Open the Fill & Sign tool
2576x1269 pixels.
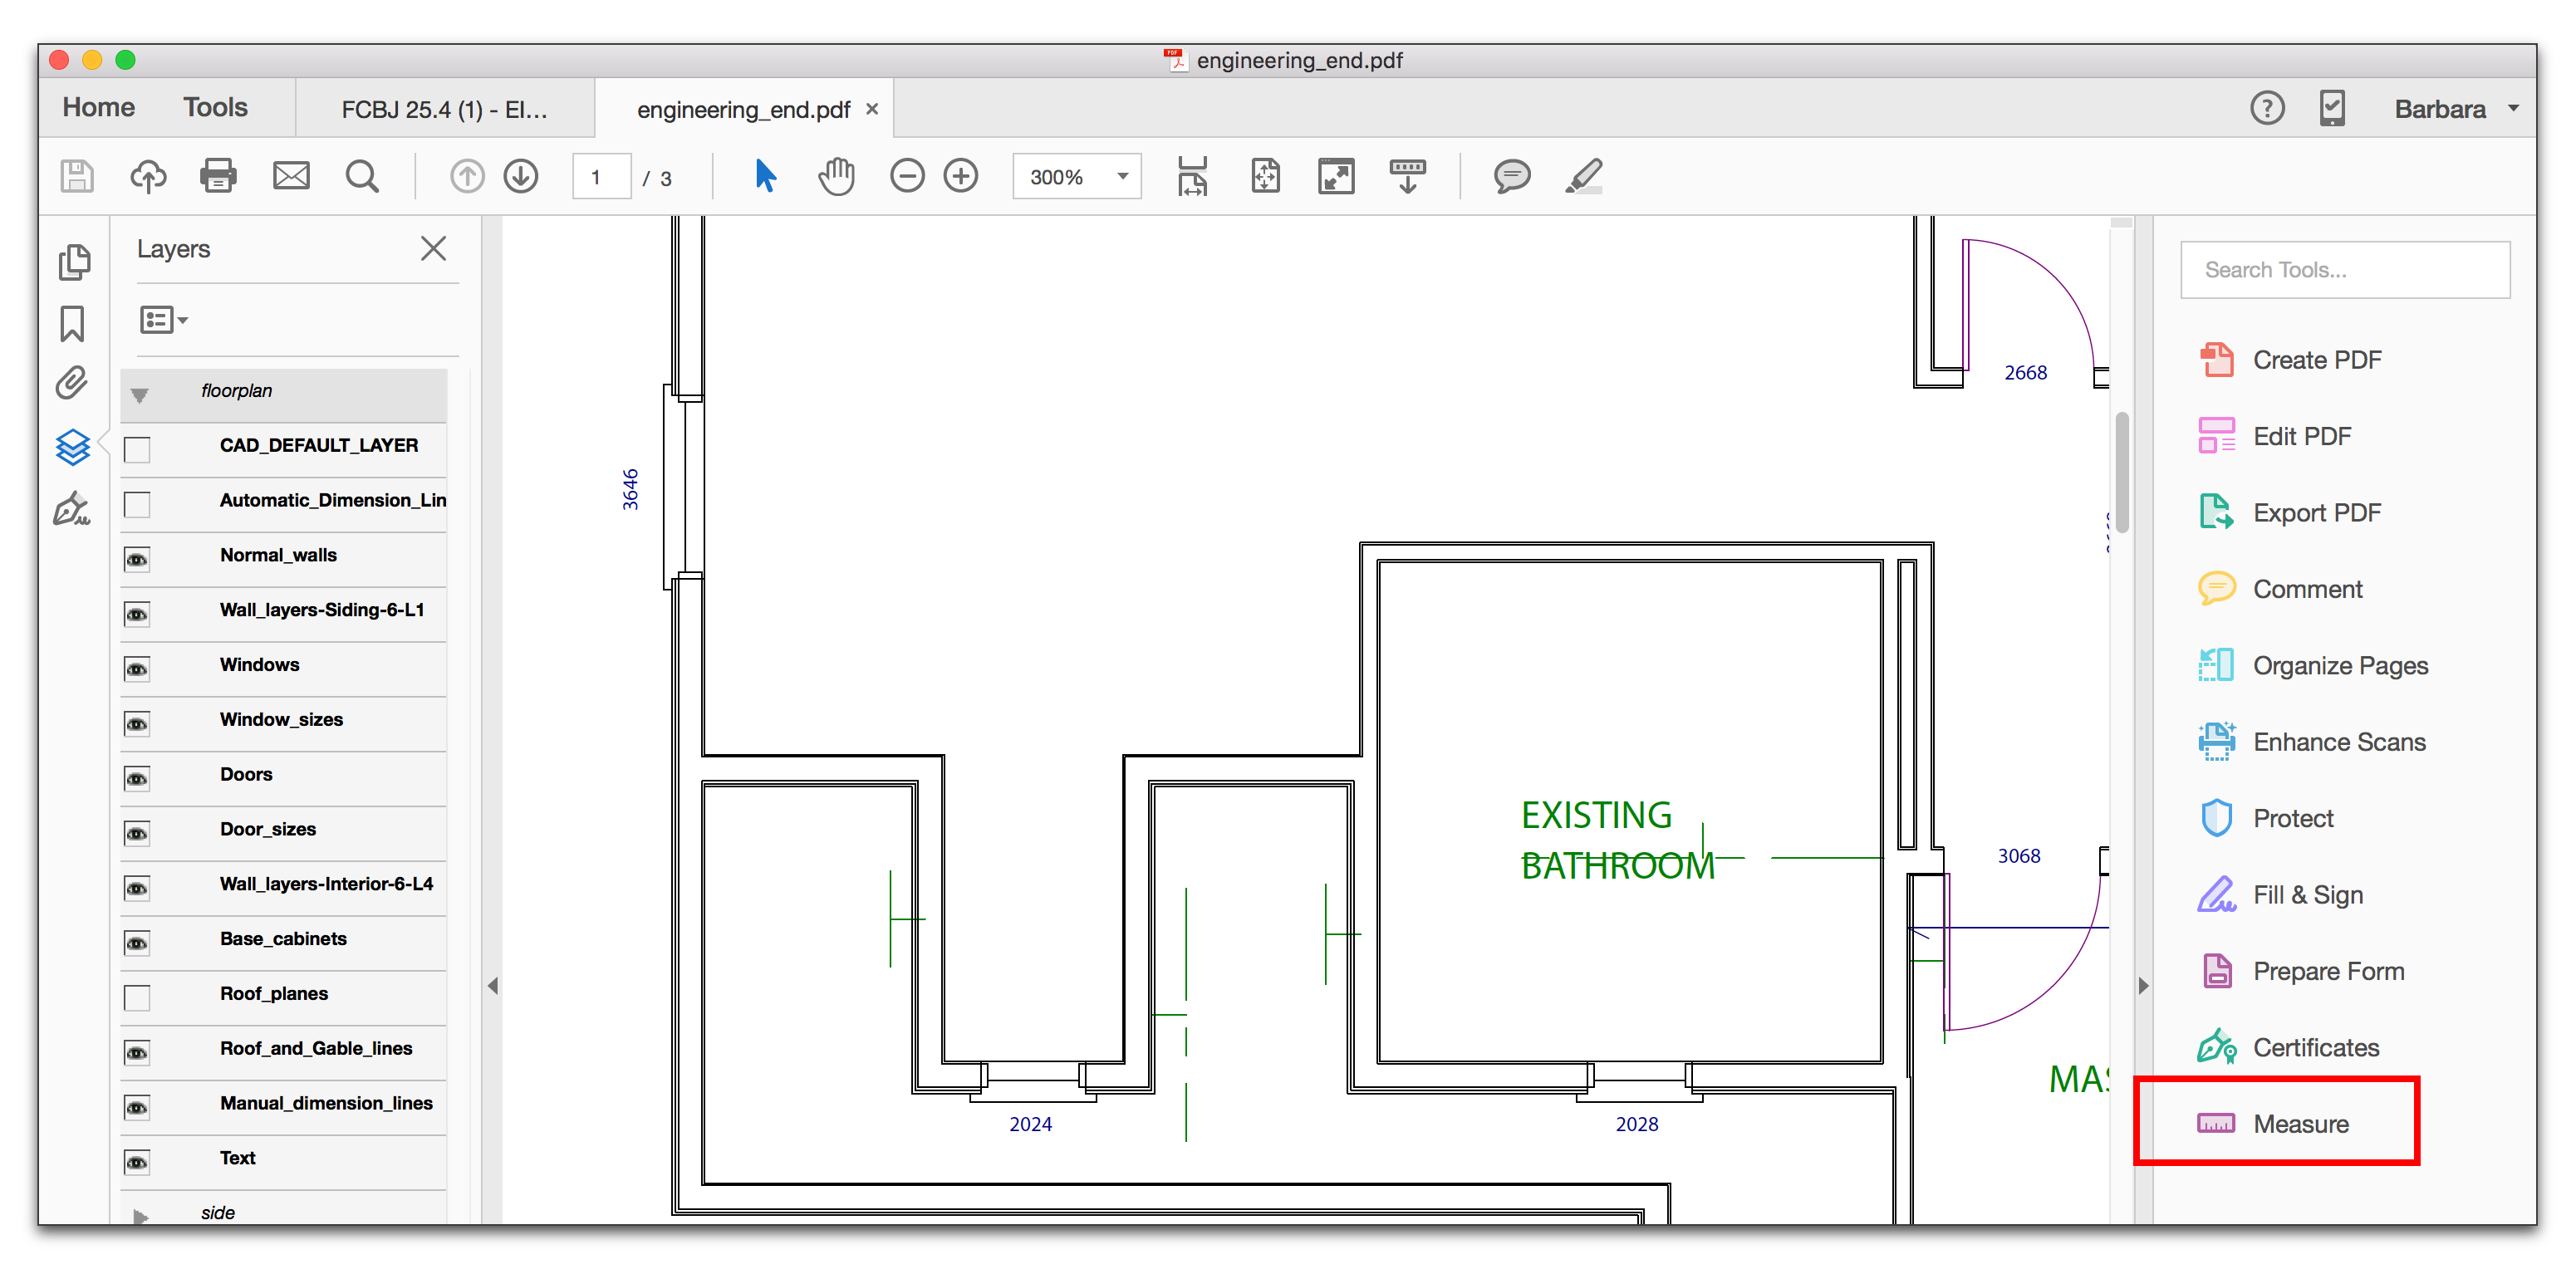click(2280, 895)
